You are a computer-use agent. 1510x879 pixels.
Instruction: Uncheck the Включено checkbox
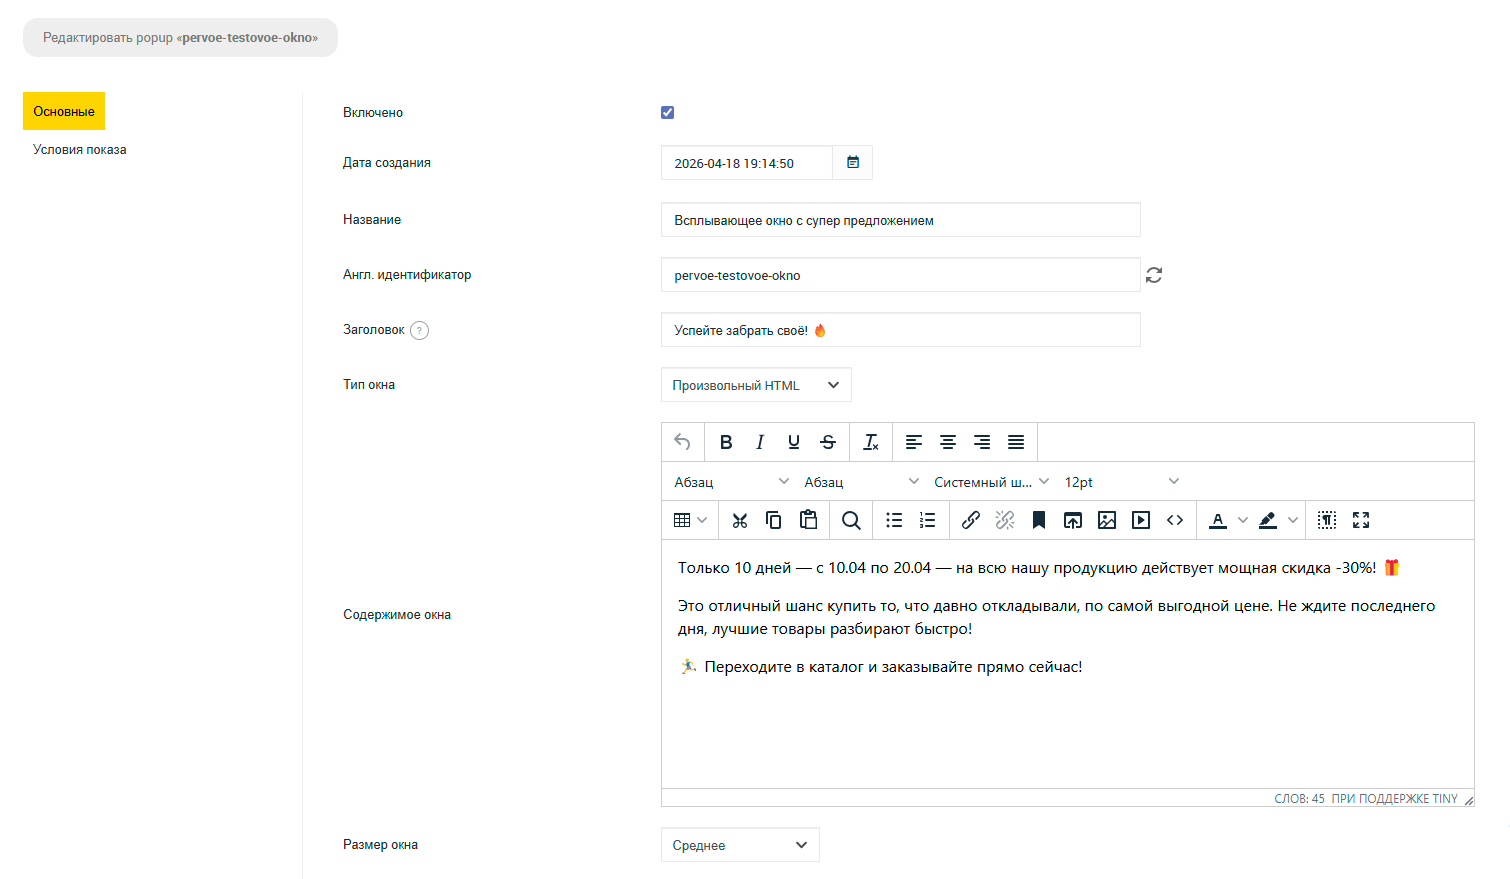668,113
